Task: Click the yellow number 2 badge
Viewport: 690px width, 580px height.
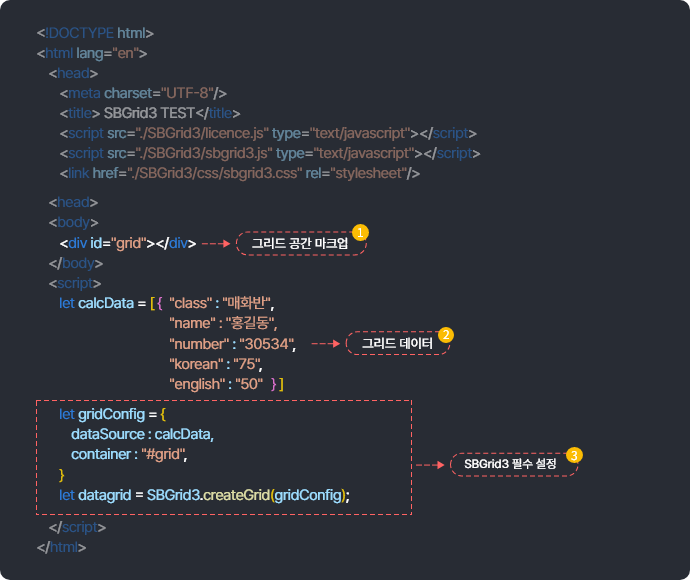Action: point(446,334)
